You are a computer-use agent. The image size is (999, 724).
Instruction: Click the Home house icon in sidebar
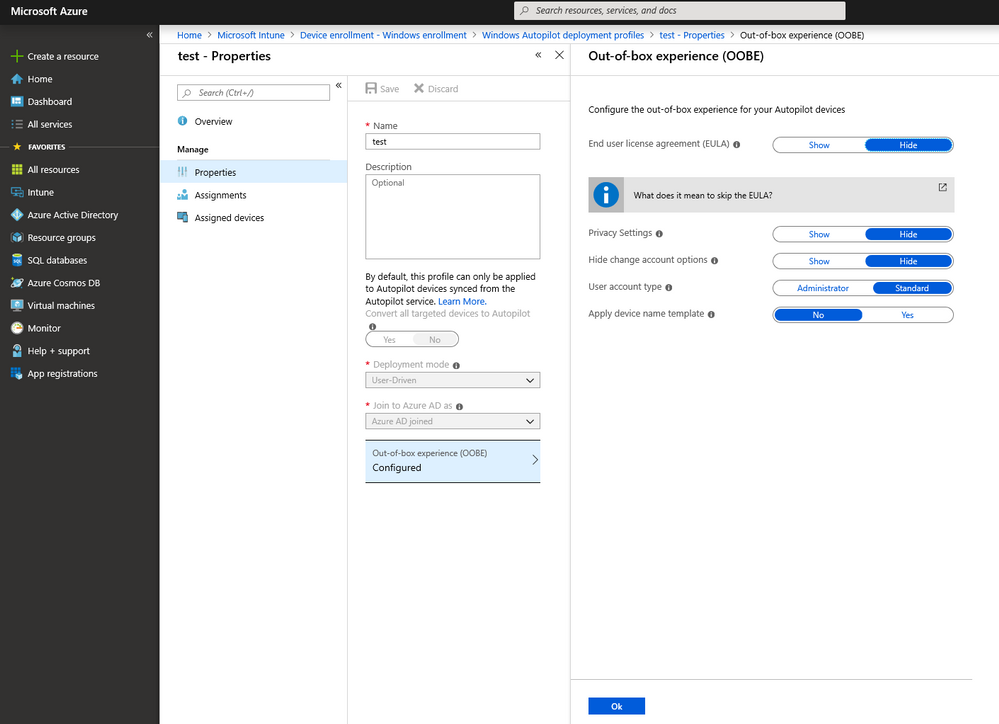click(17, 79)
